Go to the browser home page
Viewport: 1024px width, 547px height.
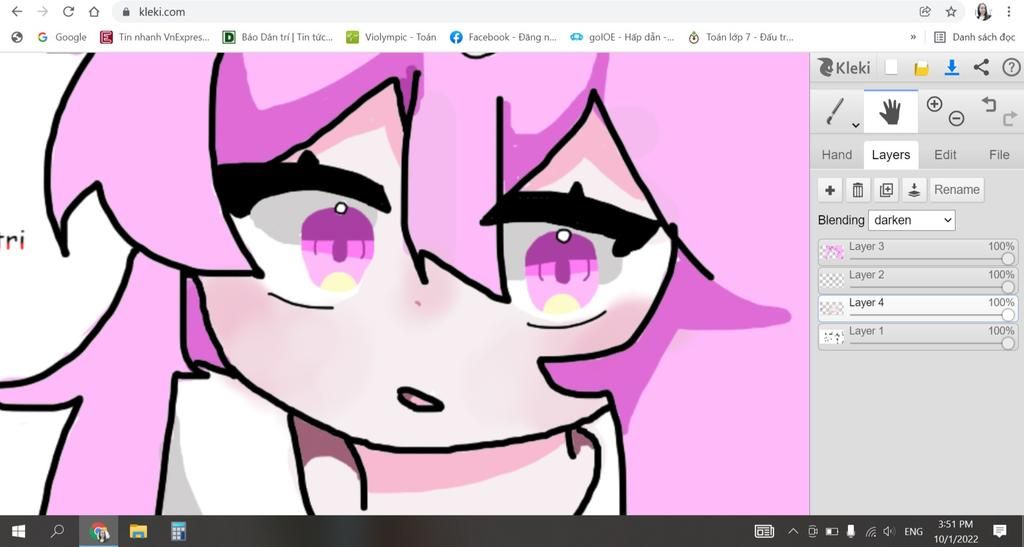coord(94,12)
